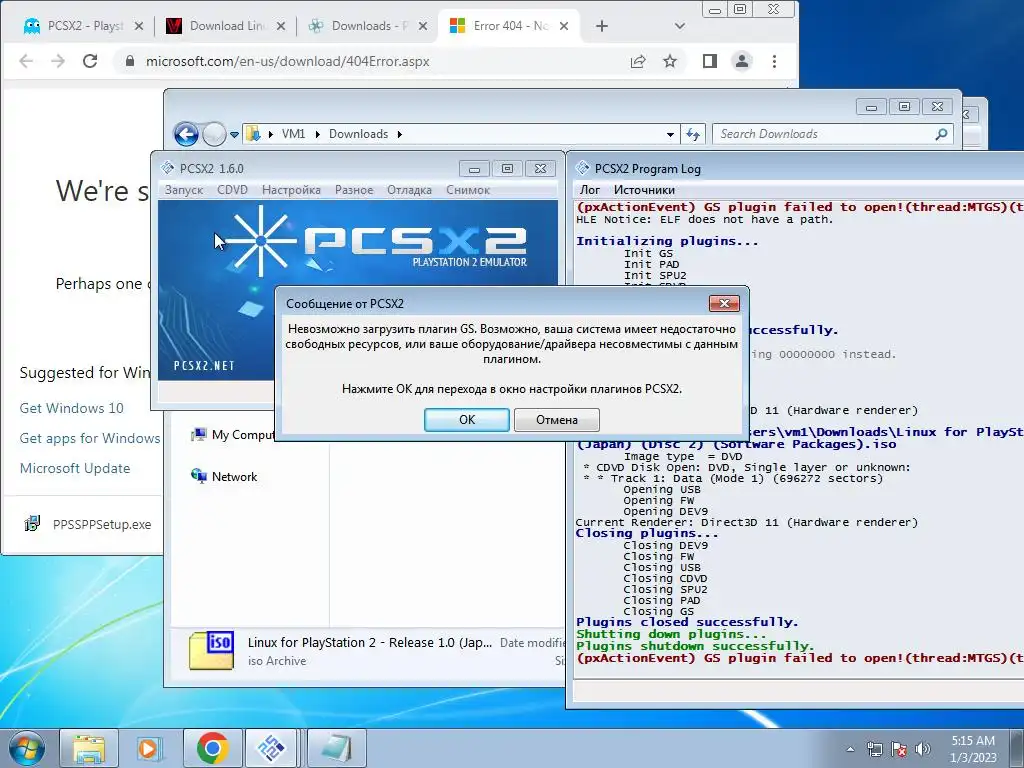Open the volume tray icon
This screenshot has height=768, width=1024.
tap(923, 749)
